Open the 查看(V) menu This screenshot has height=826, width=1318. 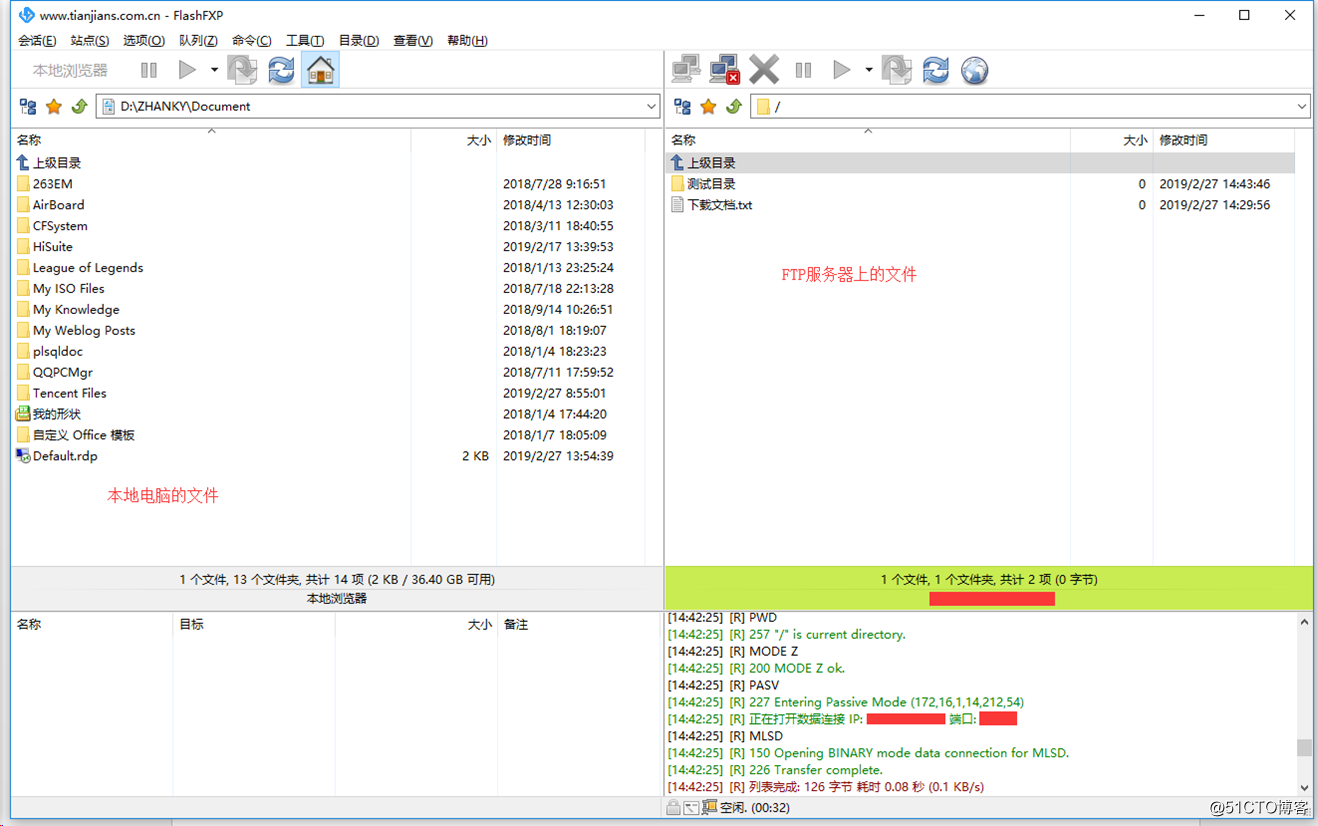click(413, 41)
